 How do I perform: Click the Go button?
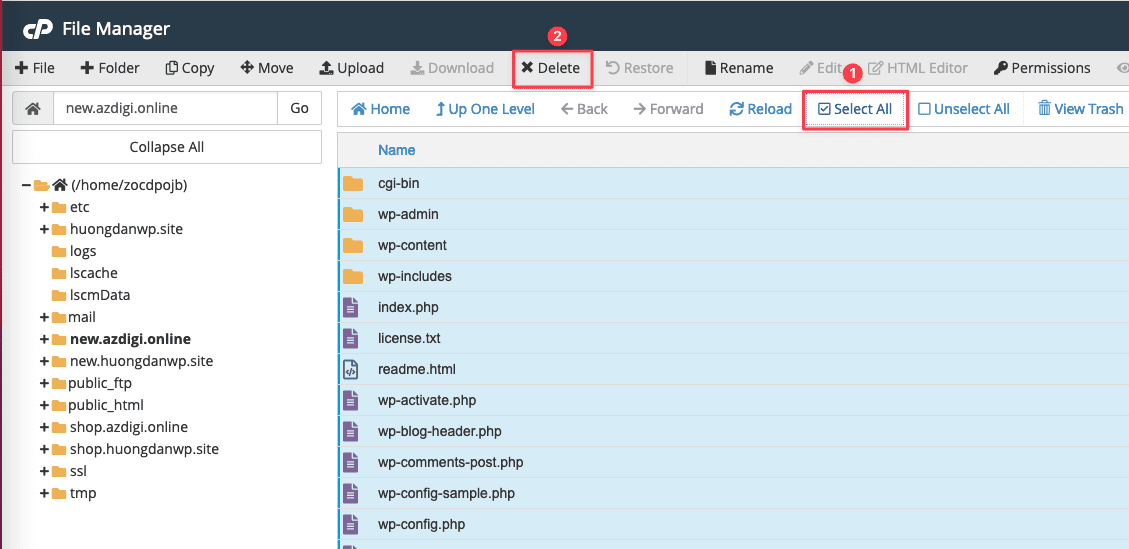pyautogui.click(x=299, y=108)
